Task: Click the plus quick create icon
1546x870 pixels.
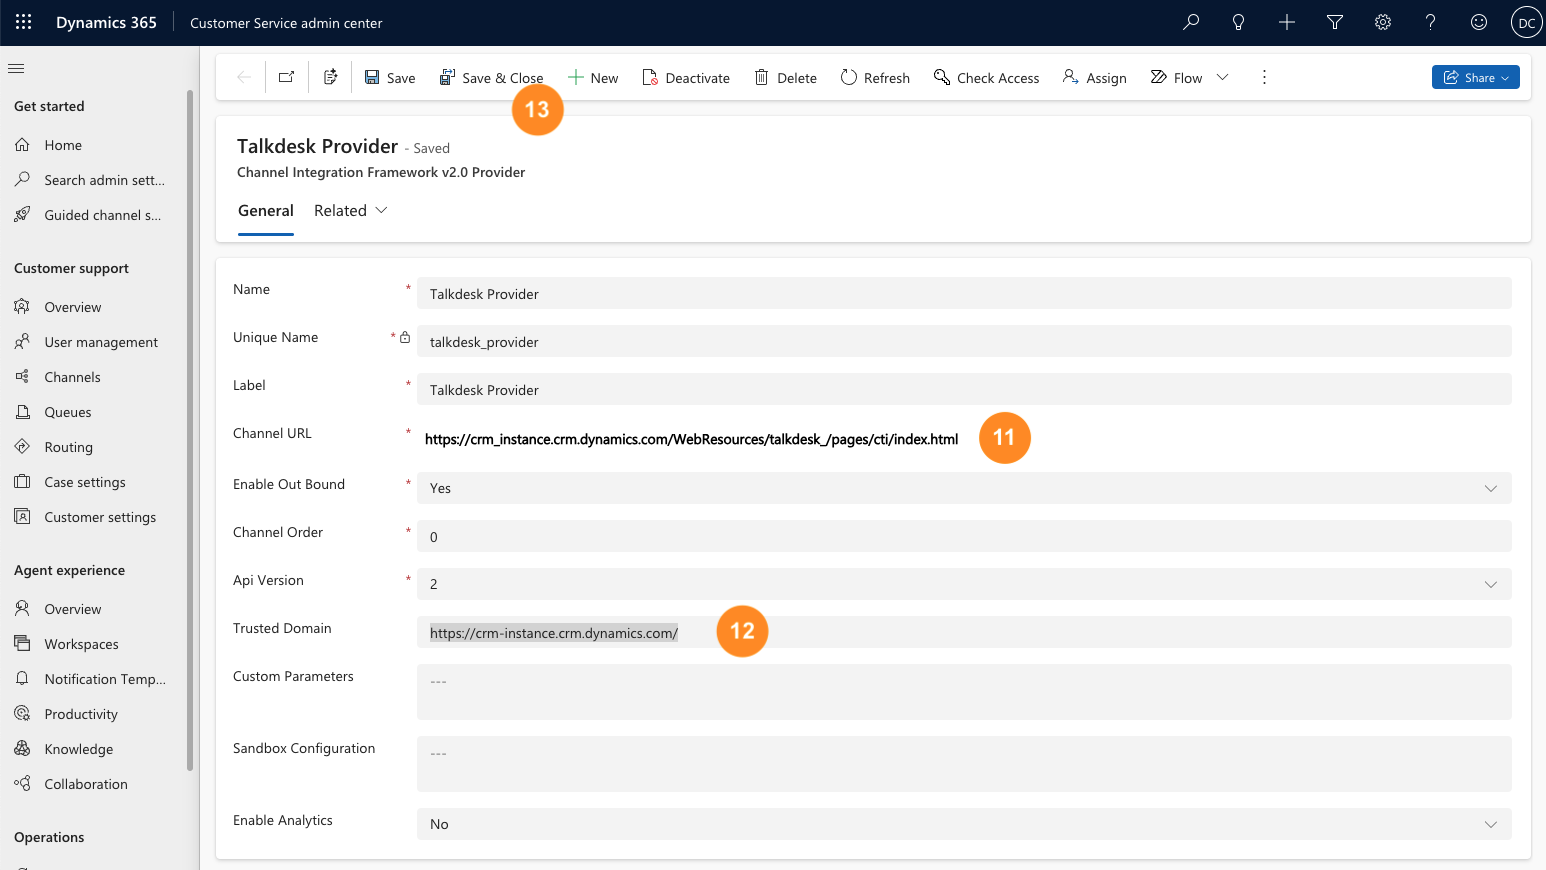Action: pos(1287,22)
